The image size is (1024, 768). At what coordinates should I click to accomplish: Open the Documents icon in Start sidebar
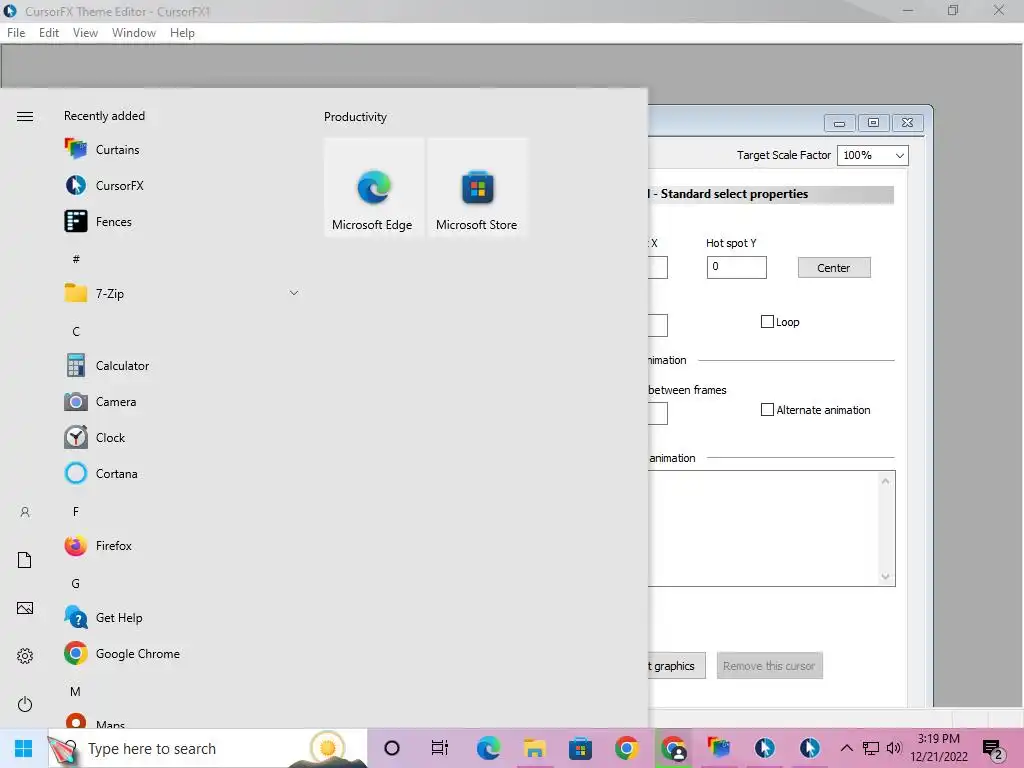click(x=25, y=560)
